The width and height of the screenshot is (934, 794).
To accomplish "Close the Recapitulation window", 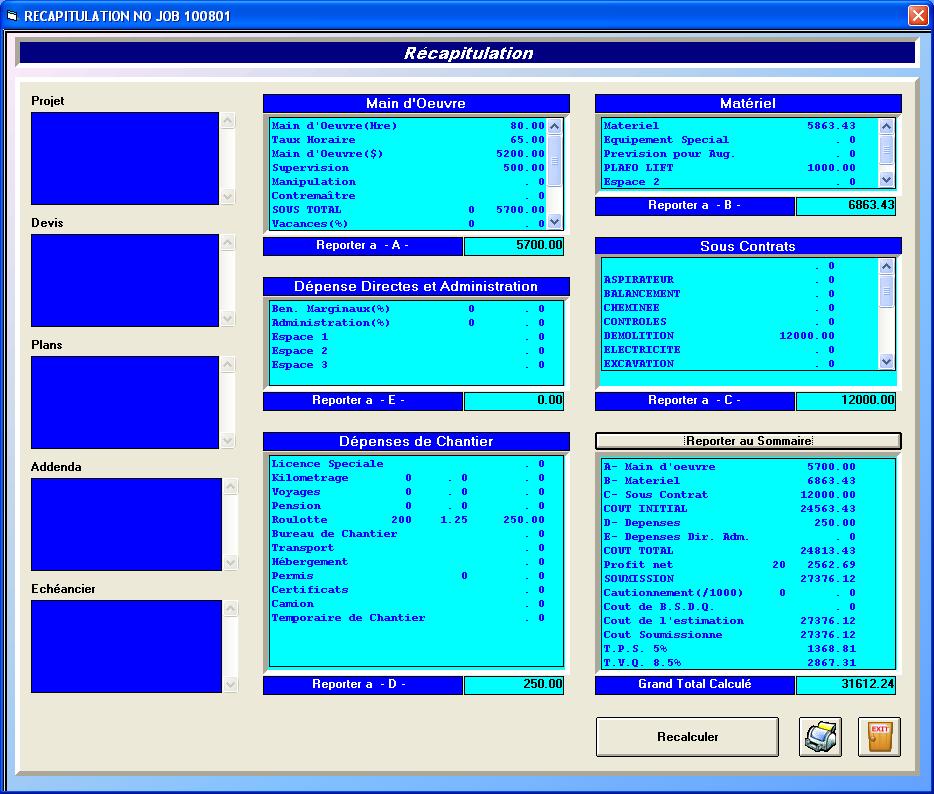I will [x=917, y=16].
